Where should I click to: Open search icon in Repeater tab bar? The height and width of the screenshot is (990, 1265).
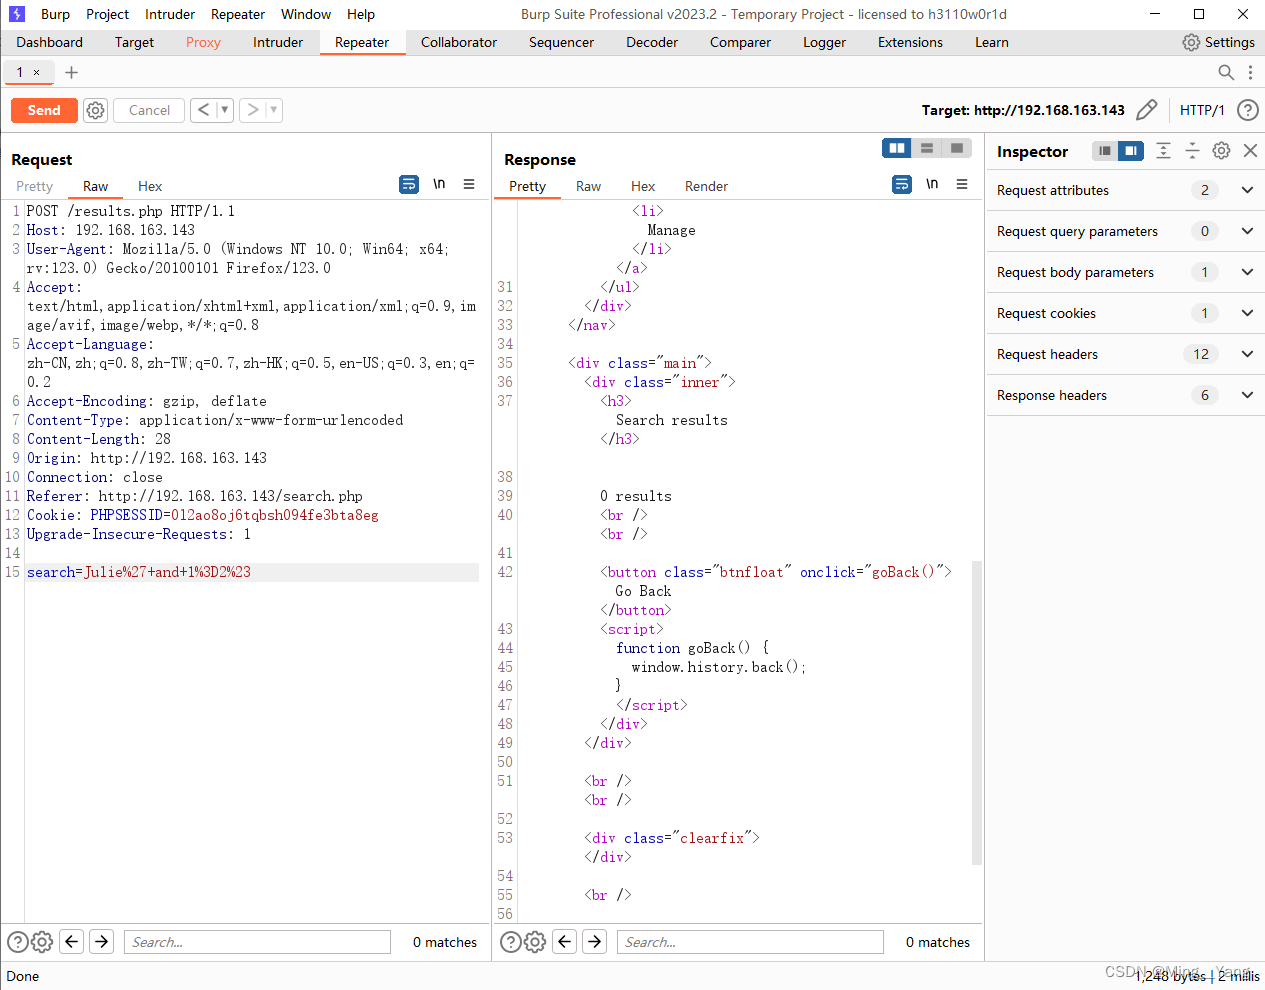click(x=1225, y=72)
